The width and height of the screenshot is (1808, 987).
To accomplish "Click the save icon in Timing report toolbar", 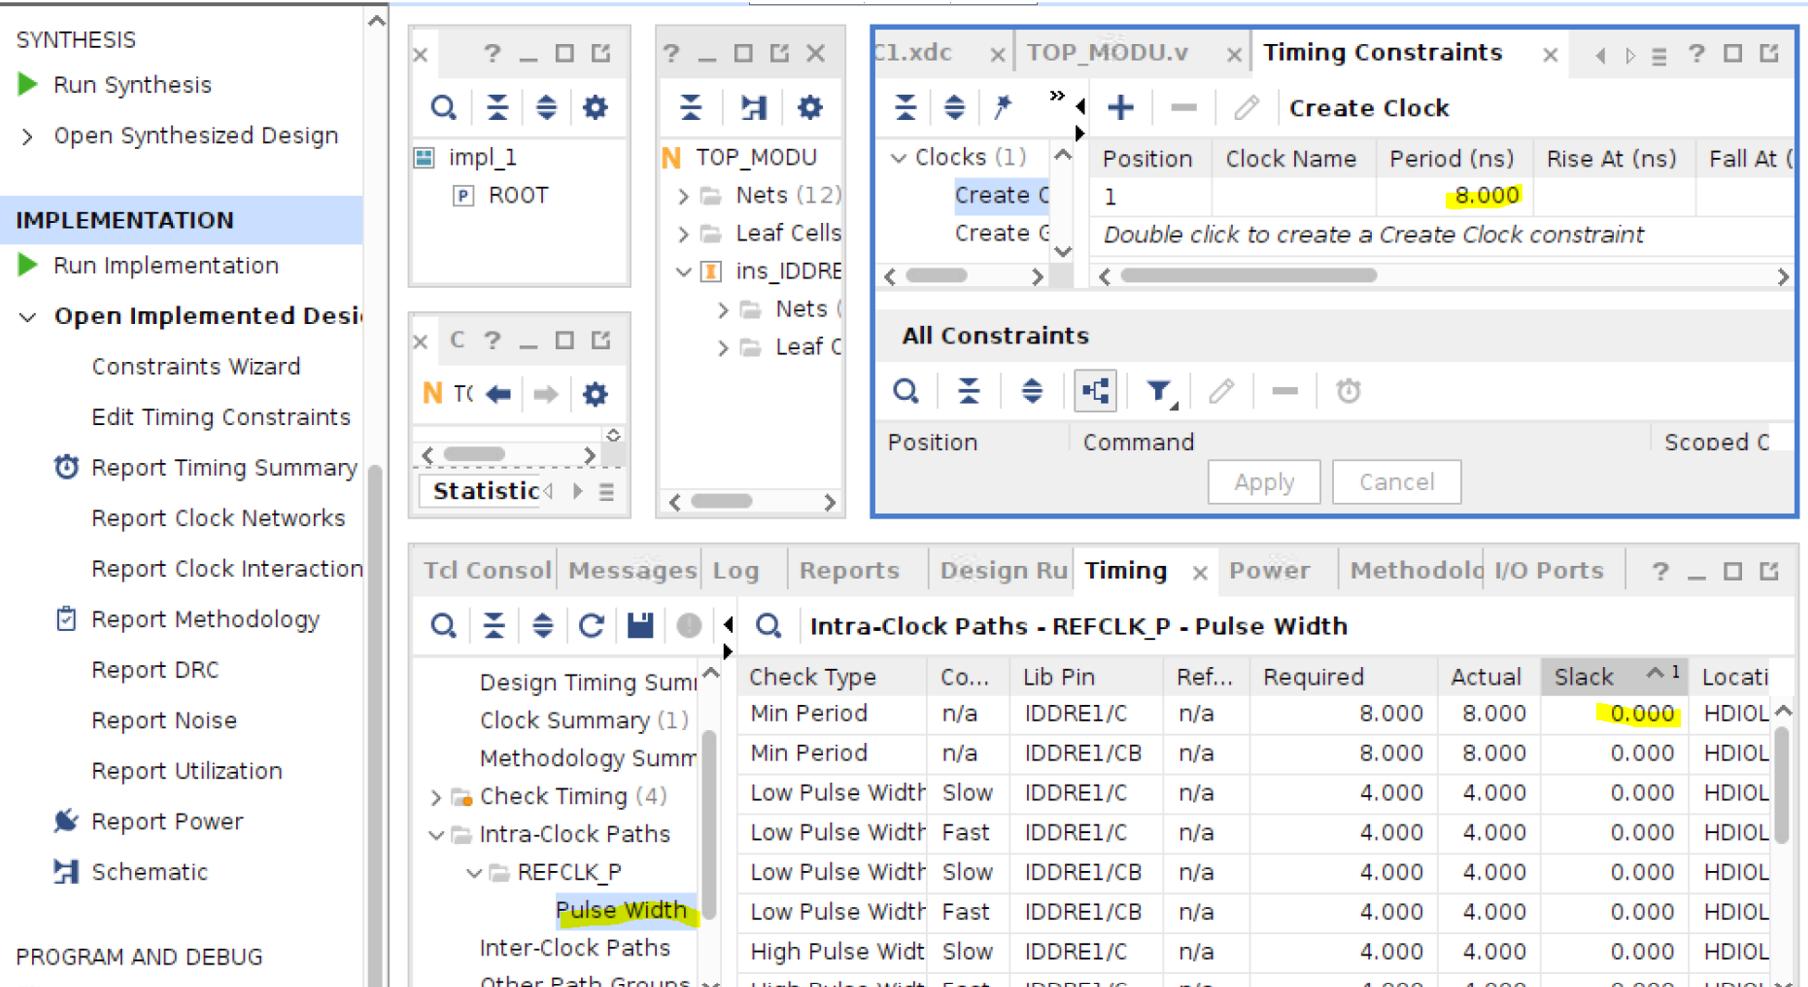I will 640,626.
